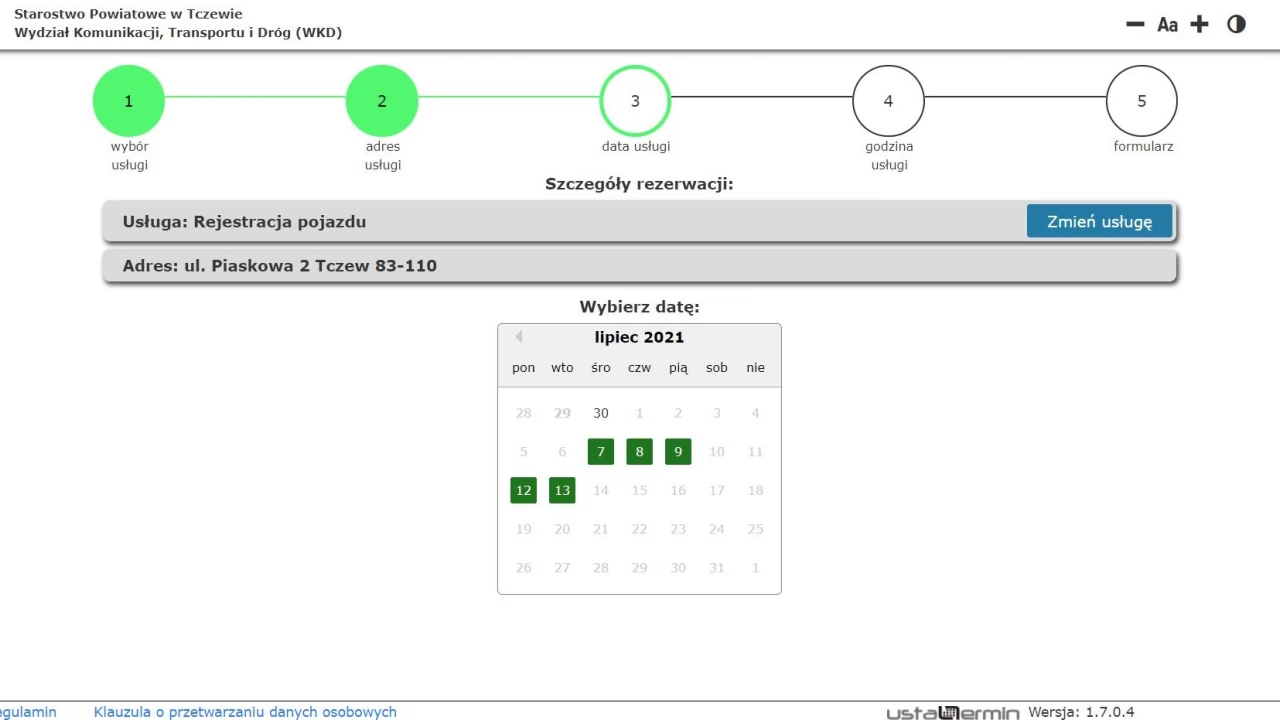Toggle high contrast mode icon
Screen dimensions: 1280x720
[1237, 24]
